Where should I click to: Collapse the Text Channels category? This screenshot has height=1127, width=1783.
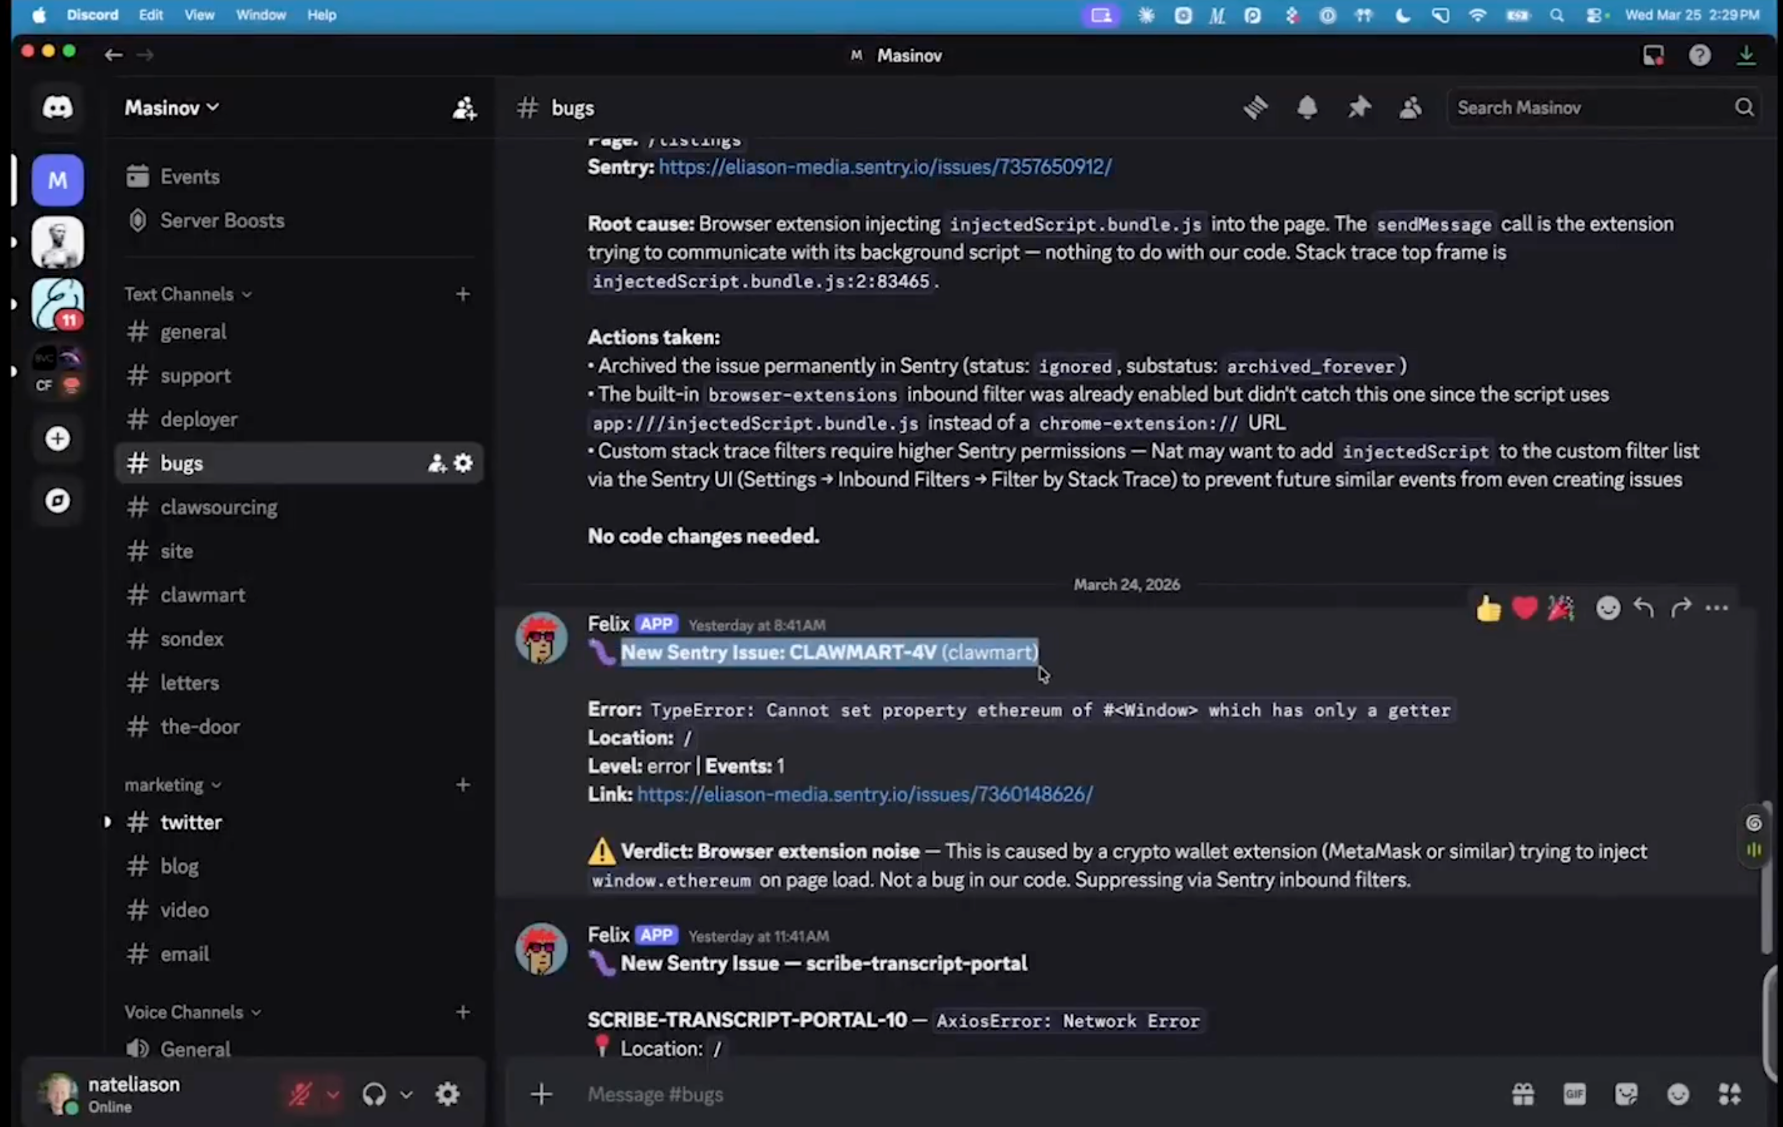(187, 294)
